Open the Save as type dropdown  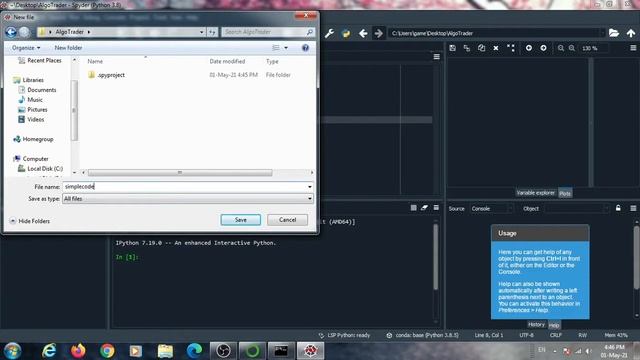(x=188, y=199)
